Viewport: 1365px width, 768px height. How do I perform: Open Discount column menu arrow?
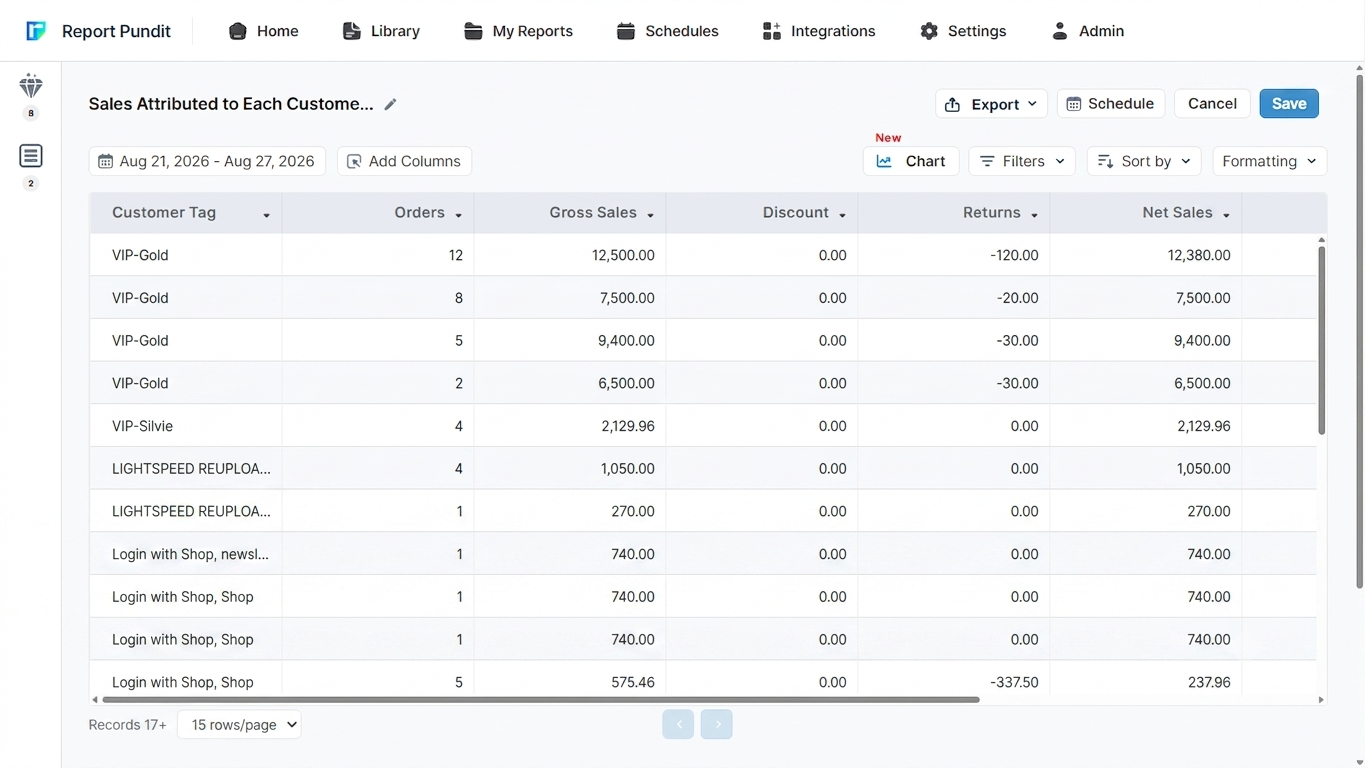[843, 215]
